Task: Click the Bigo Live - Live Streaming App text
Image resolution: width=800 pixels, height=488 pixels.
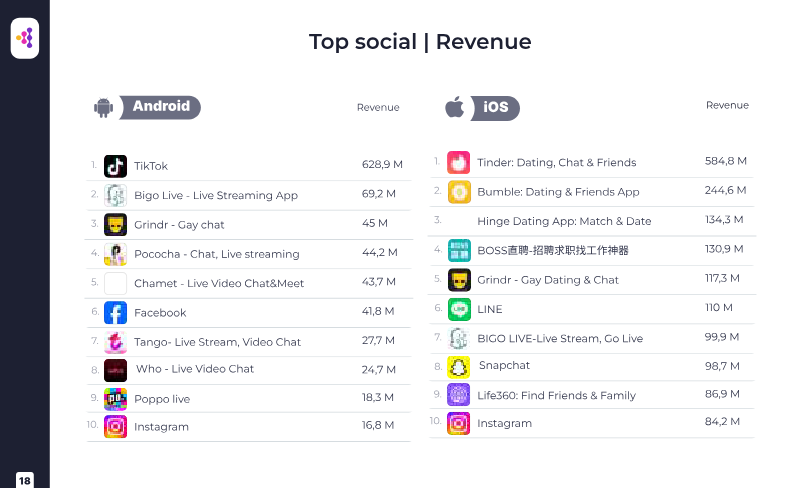Action: pyautogui.click(x=216, y=196)
